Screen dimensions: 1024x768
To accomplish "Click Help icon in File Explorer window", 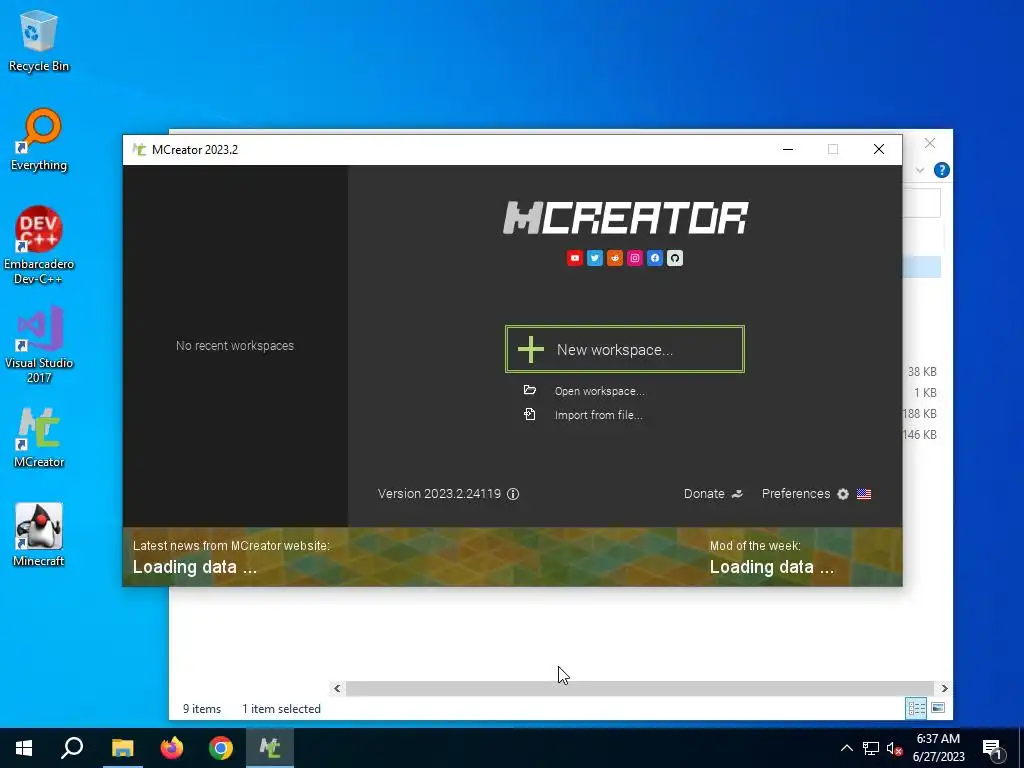I will point(941,170).
